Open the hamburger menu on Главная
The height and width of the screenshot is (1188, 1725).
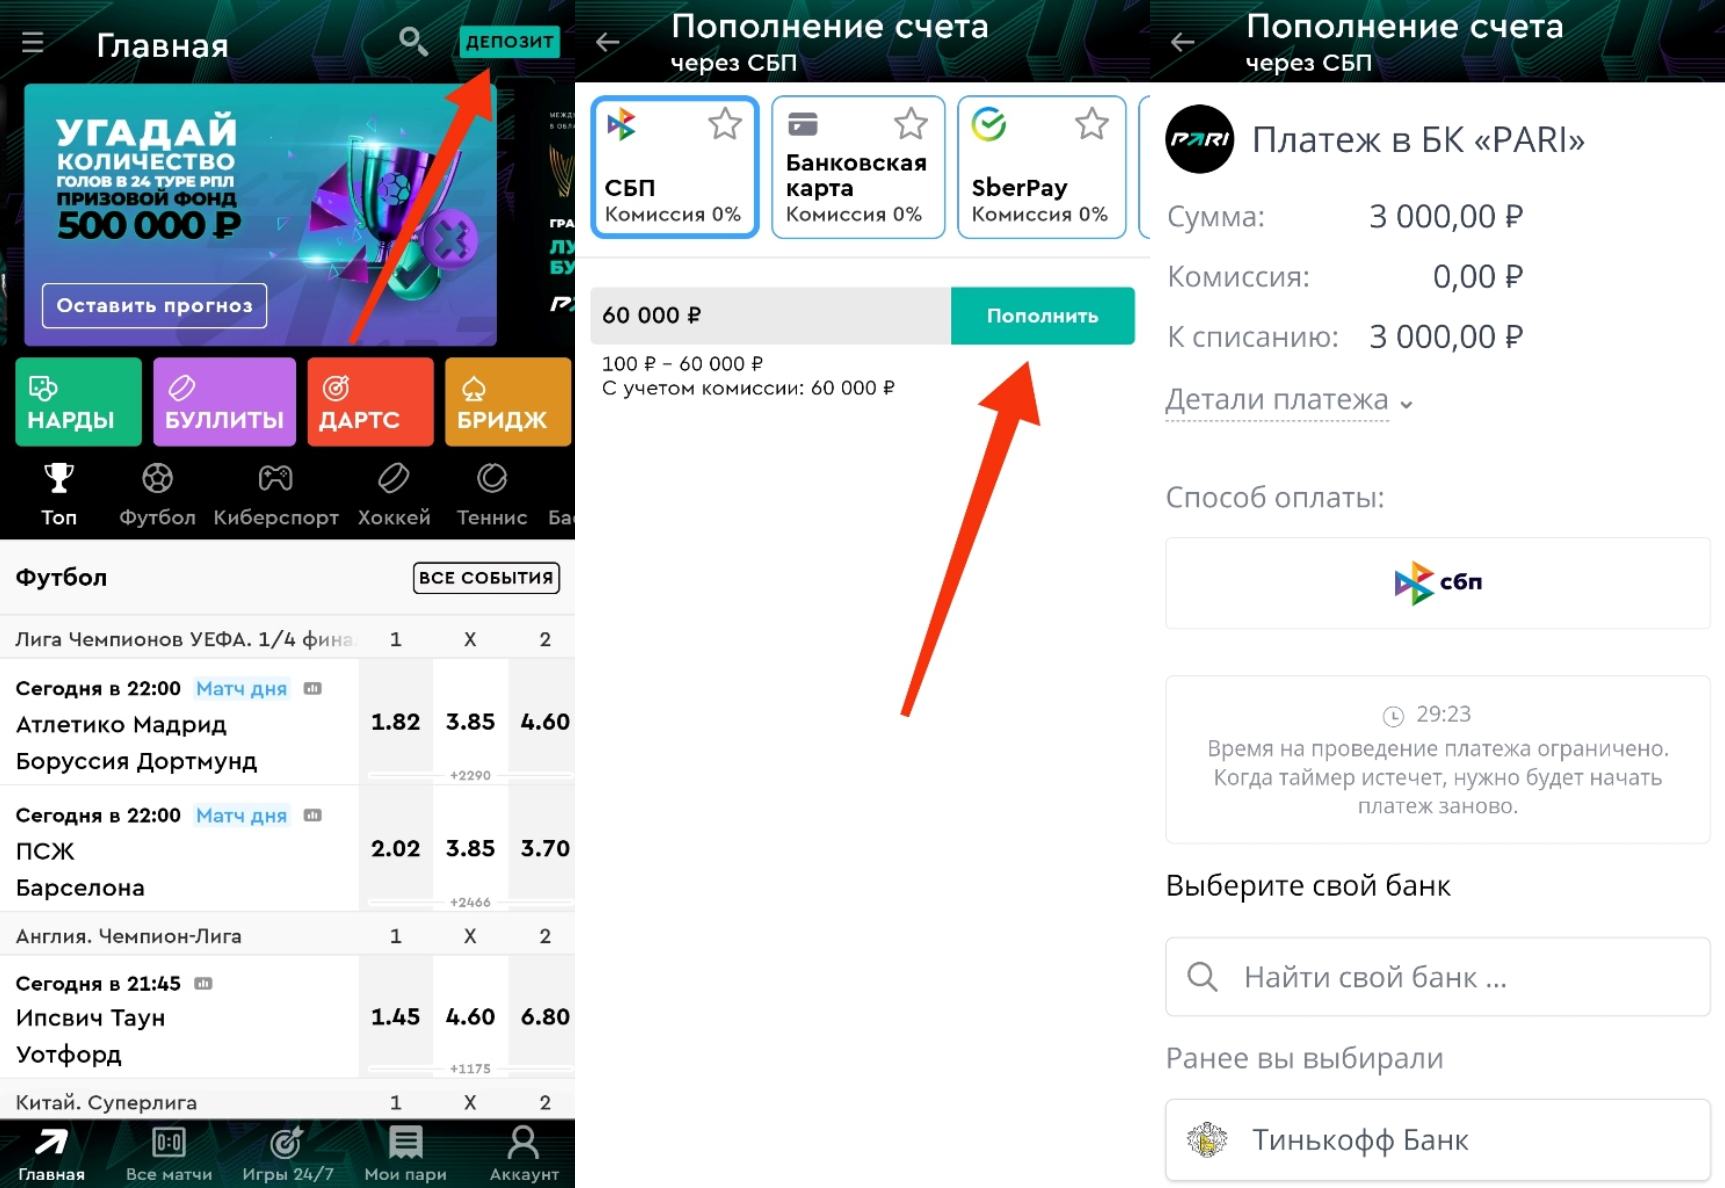[x=33, y=43]
